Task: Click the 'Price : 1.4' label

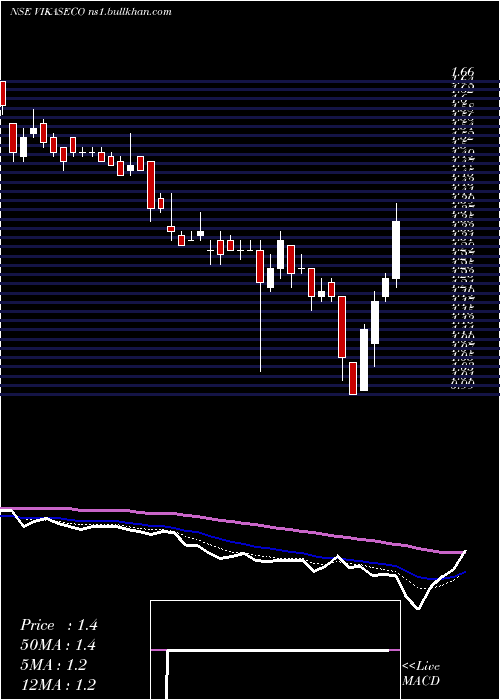Action: [58, 625]
